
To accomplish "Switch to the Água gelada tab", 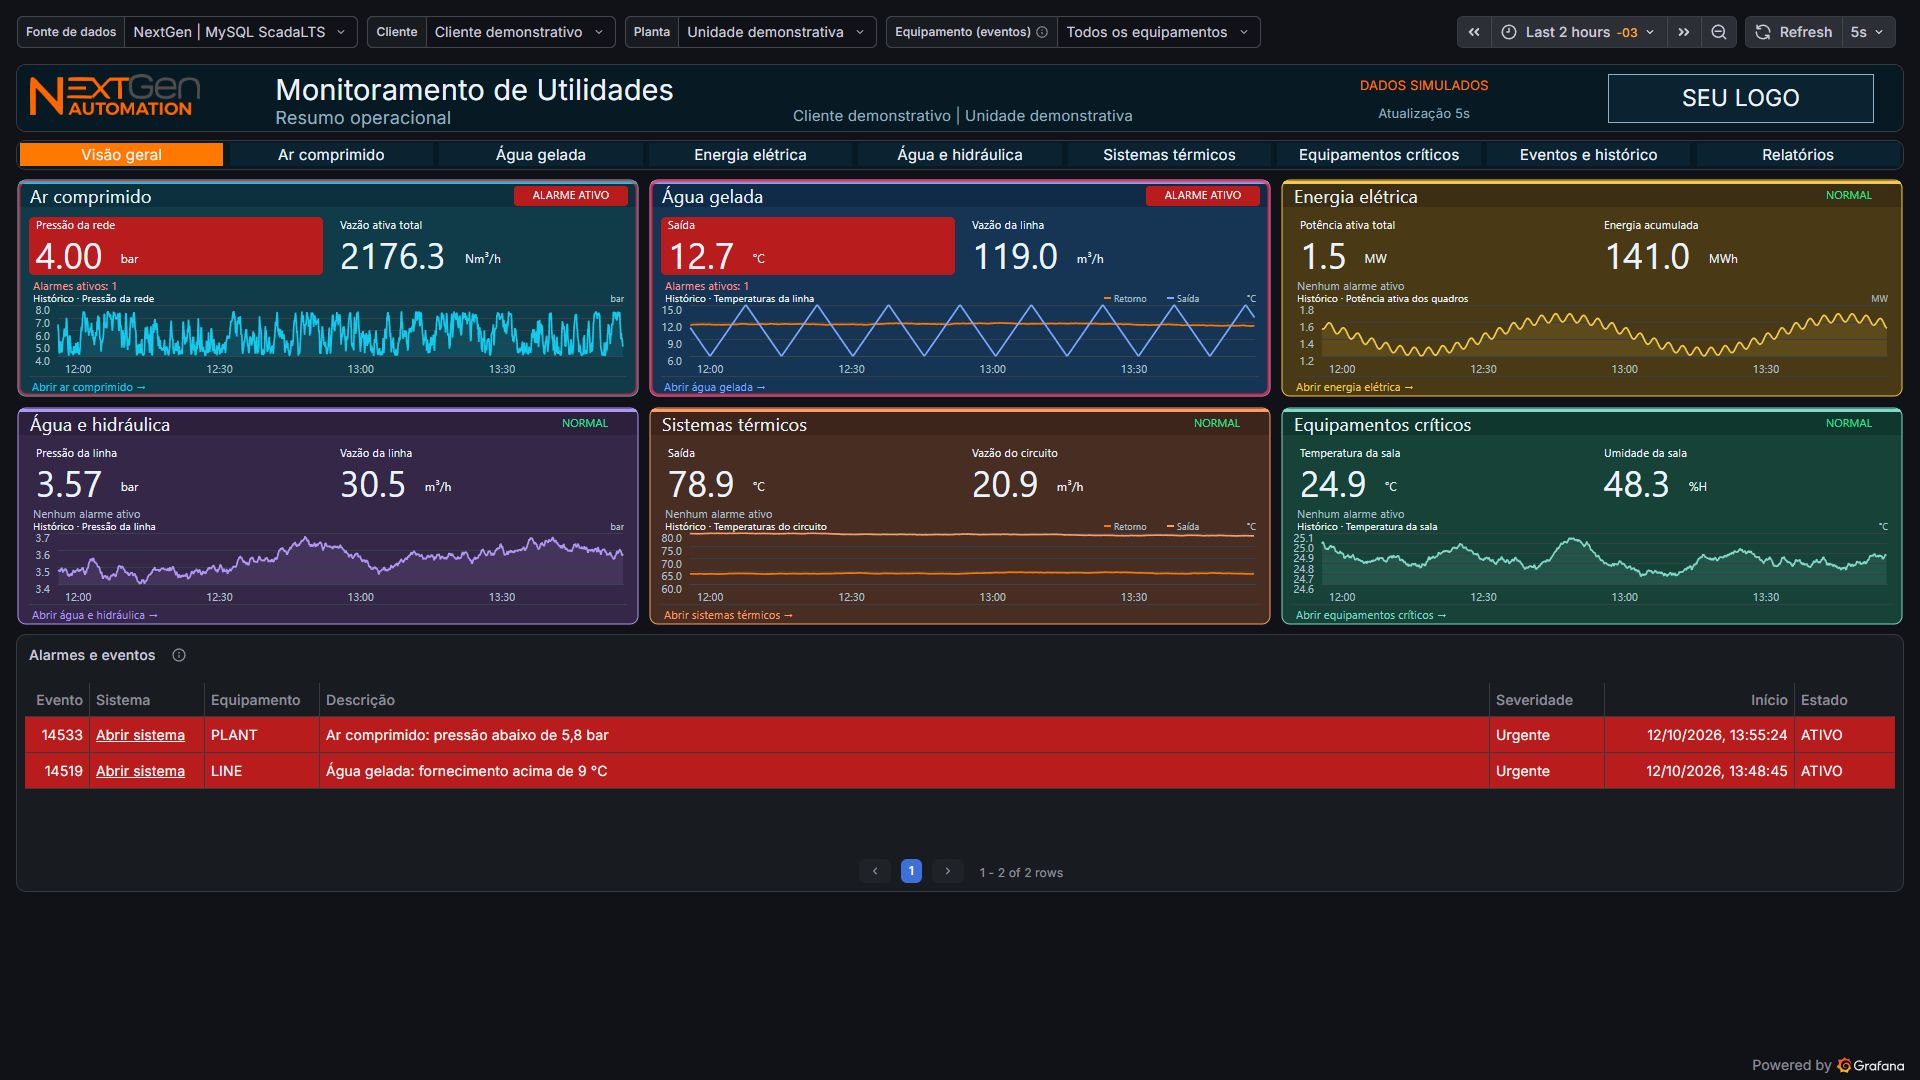I will [x=541, y=154].
